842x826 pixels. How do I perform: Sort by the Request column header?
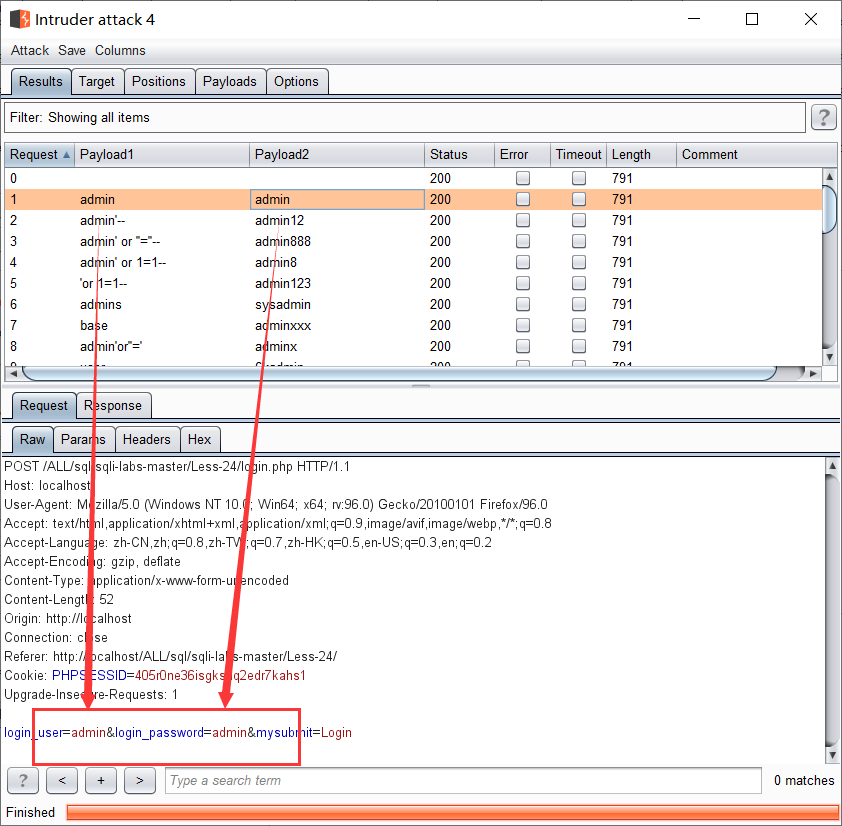[x=39, y=155]
